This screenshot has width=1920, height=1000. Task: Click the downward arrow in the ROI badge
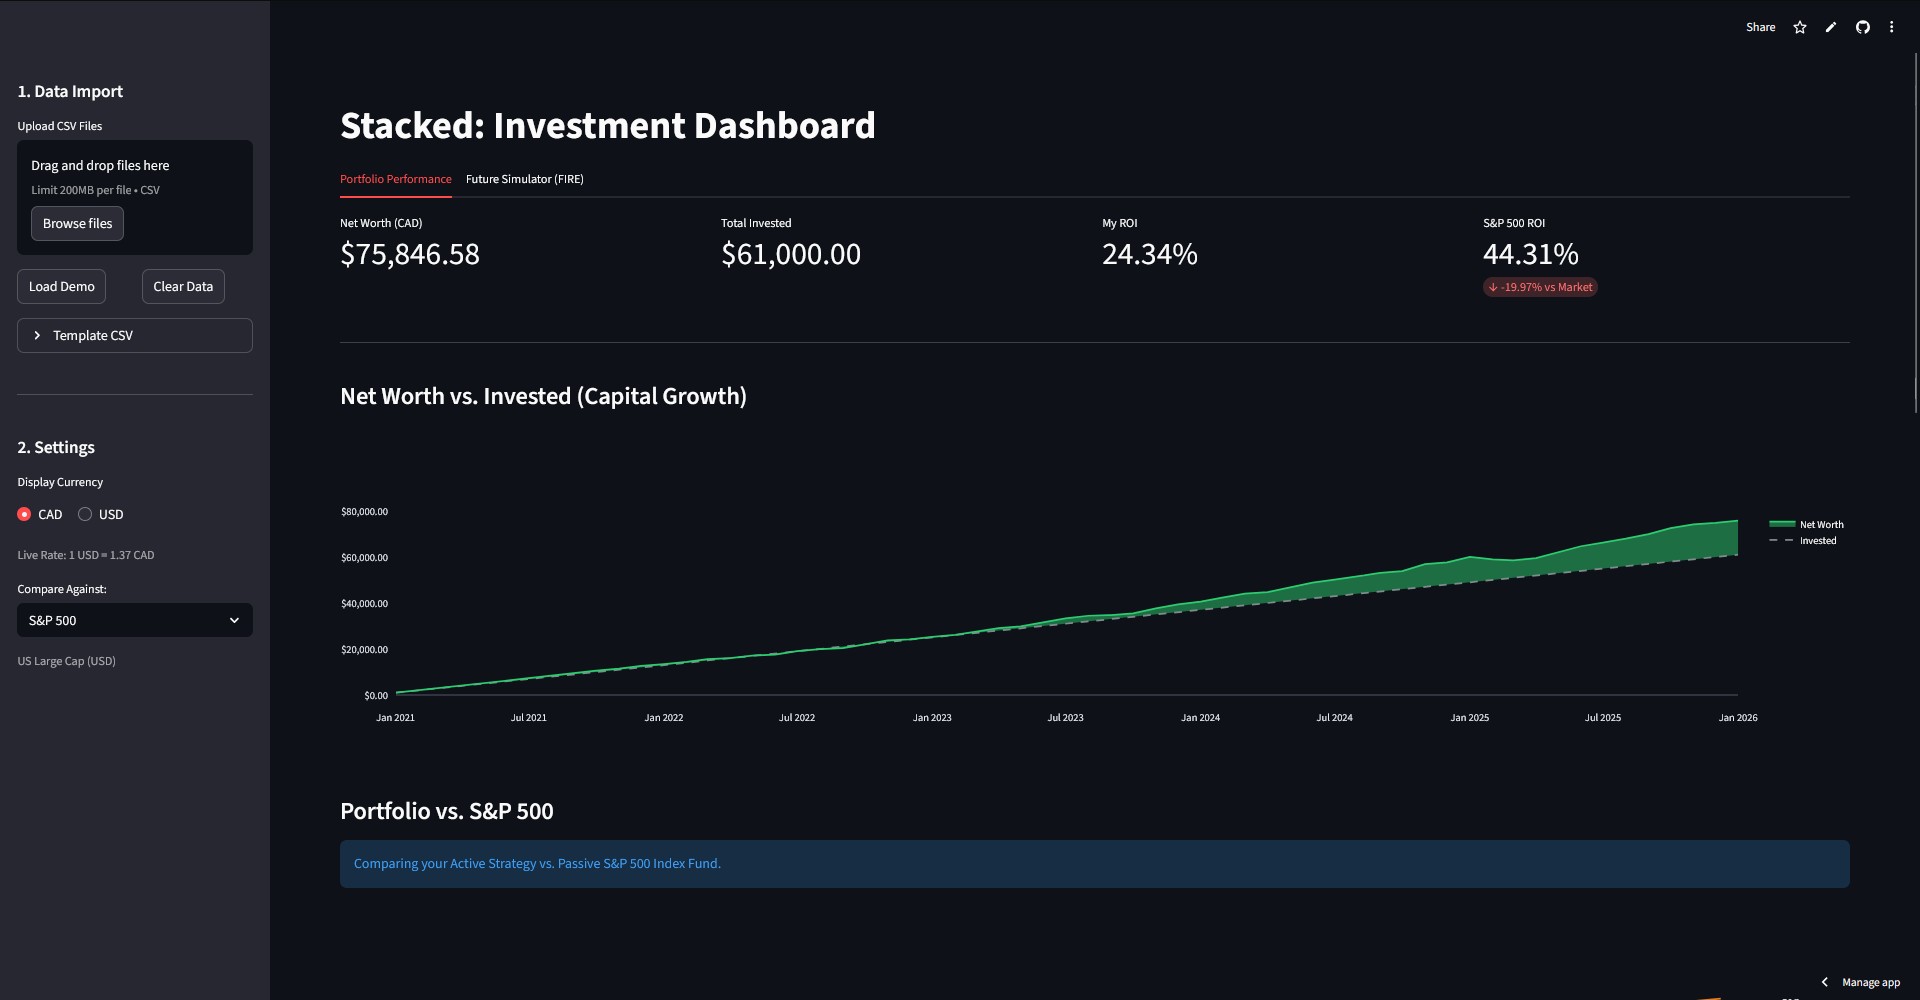tap(1495, 287)
